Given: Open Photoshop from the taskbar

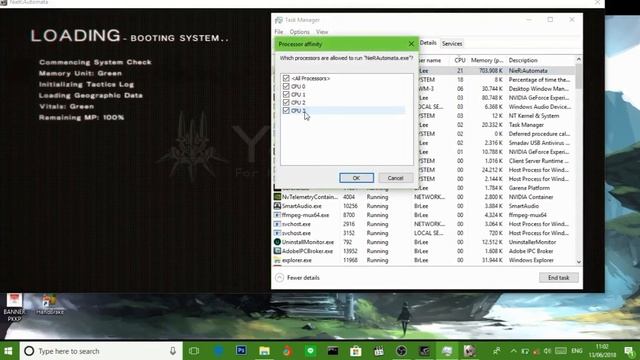Looking at the screenshot, I should tap(241, 351).
